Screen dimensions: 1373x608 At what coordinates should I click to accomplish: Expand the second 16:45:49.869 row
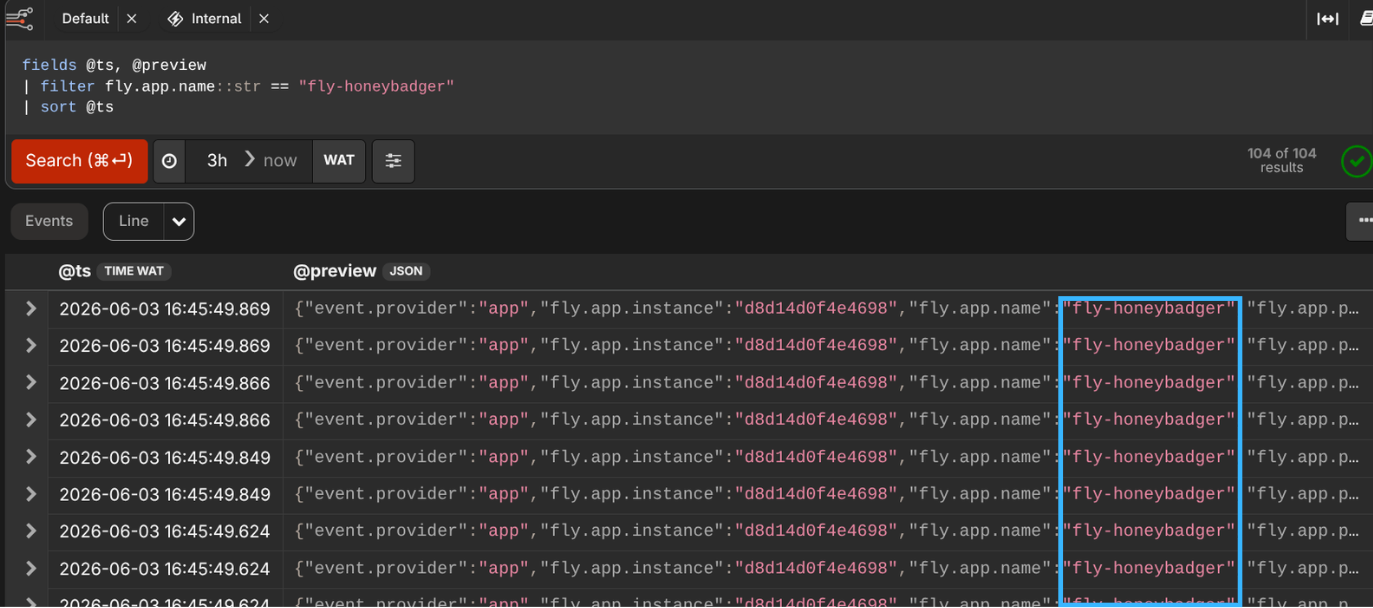click(x=31, y=346)
